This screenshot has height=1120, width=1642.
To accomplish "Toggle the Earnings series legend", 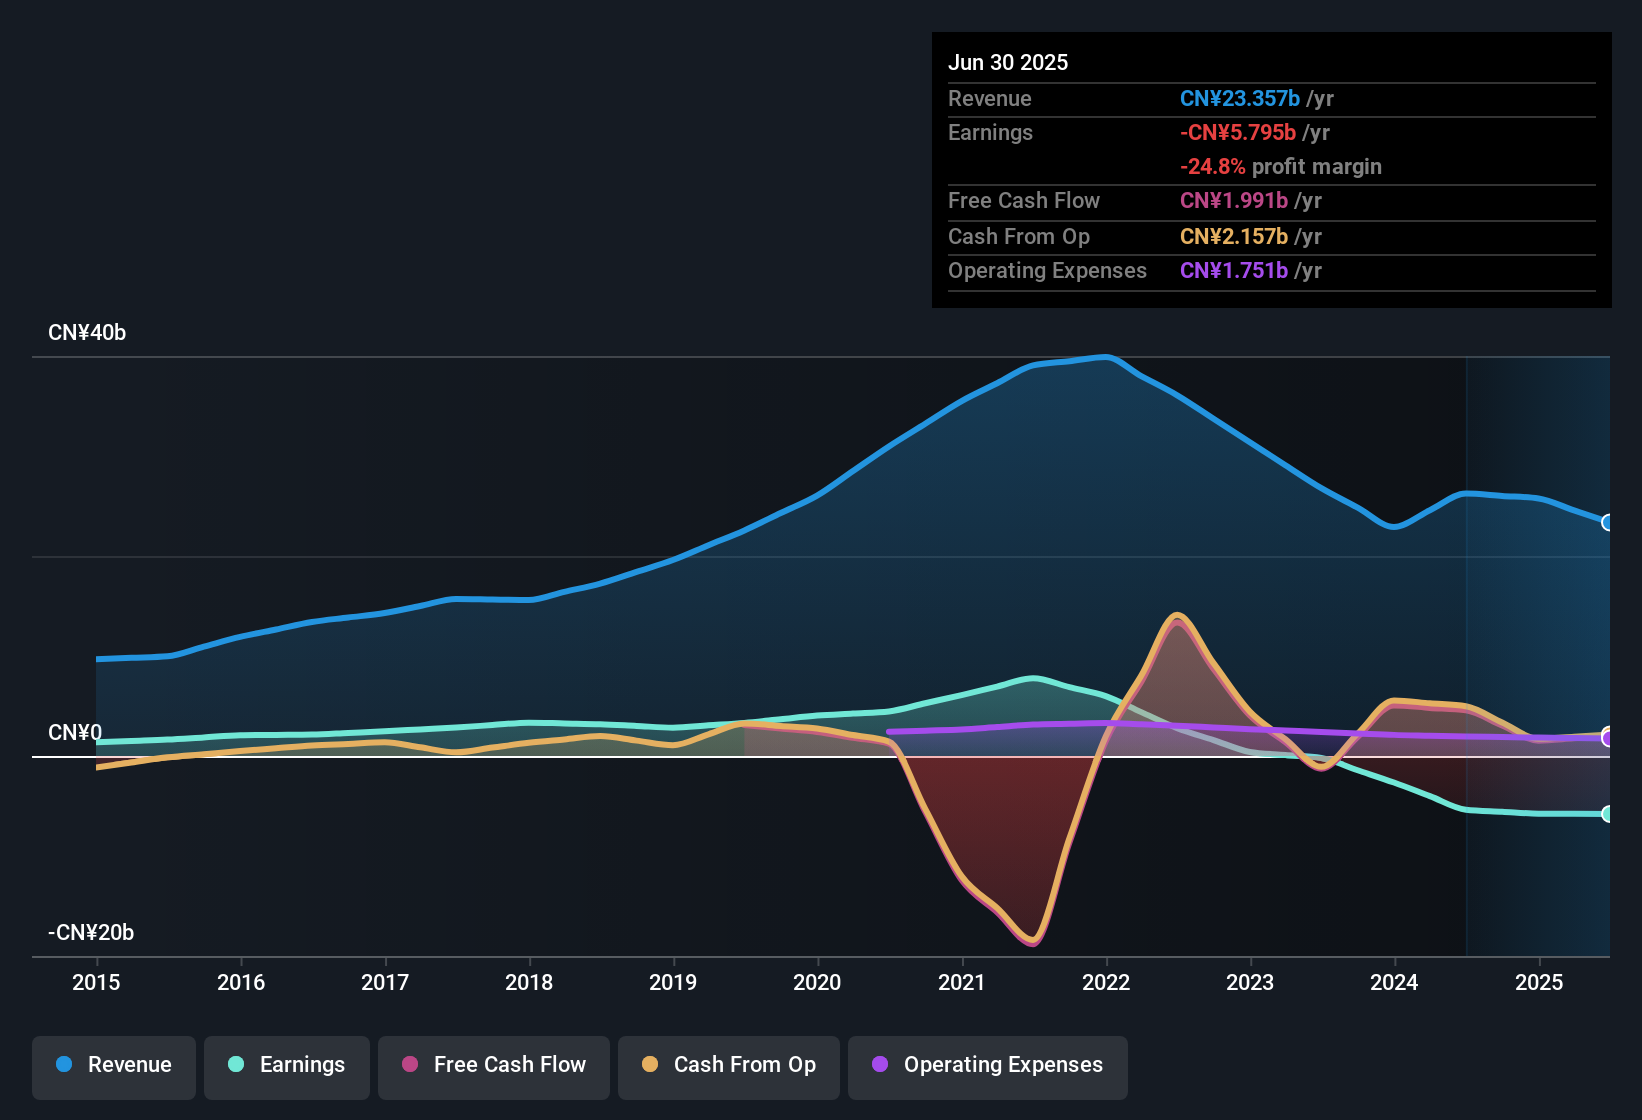I will pyautogui.click(x=287, y=1065).
